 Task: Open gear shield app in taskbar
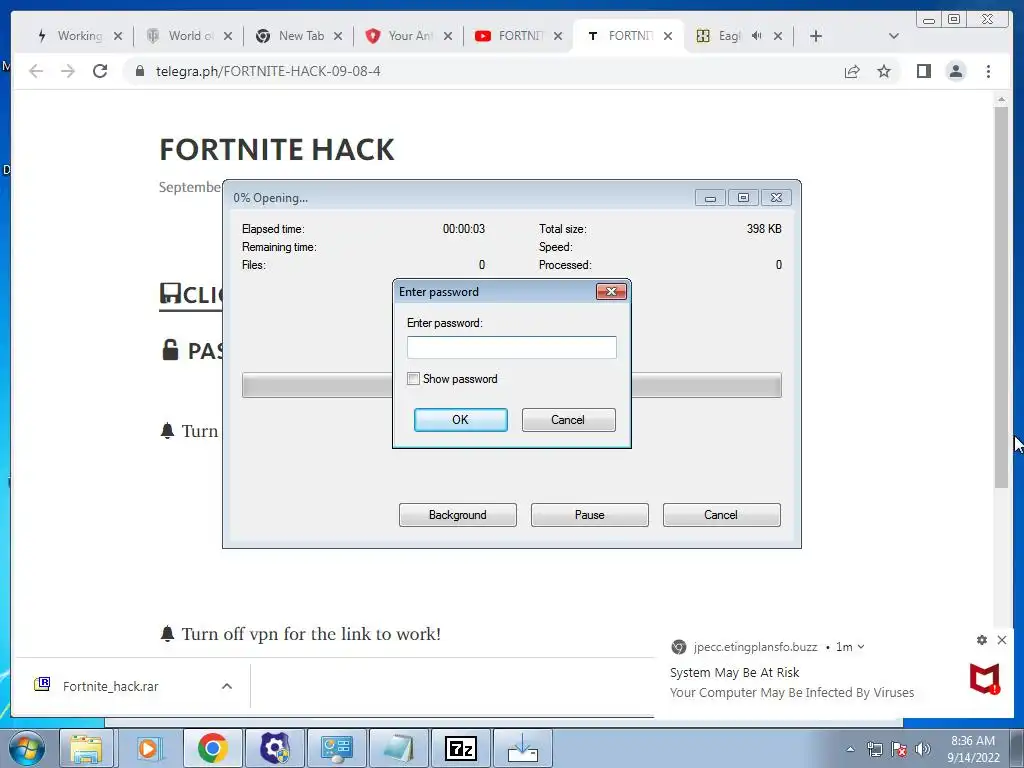(x=275, y=748)
